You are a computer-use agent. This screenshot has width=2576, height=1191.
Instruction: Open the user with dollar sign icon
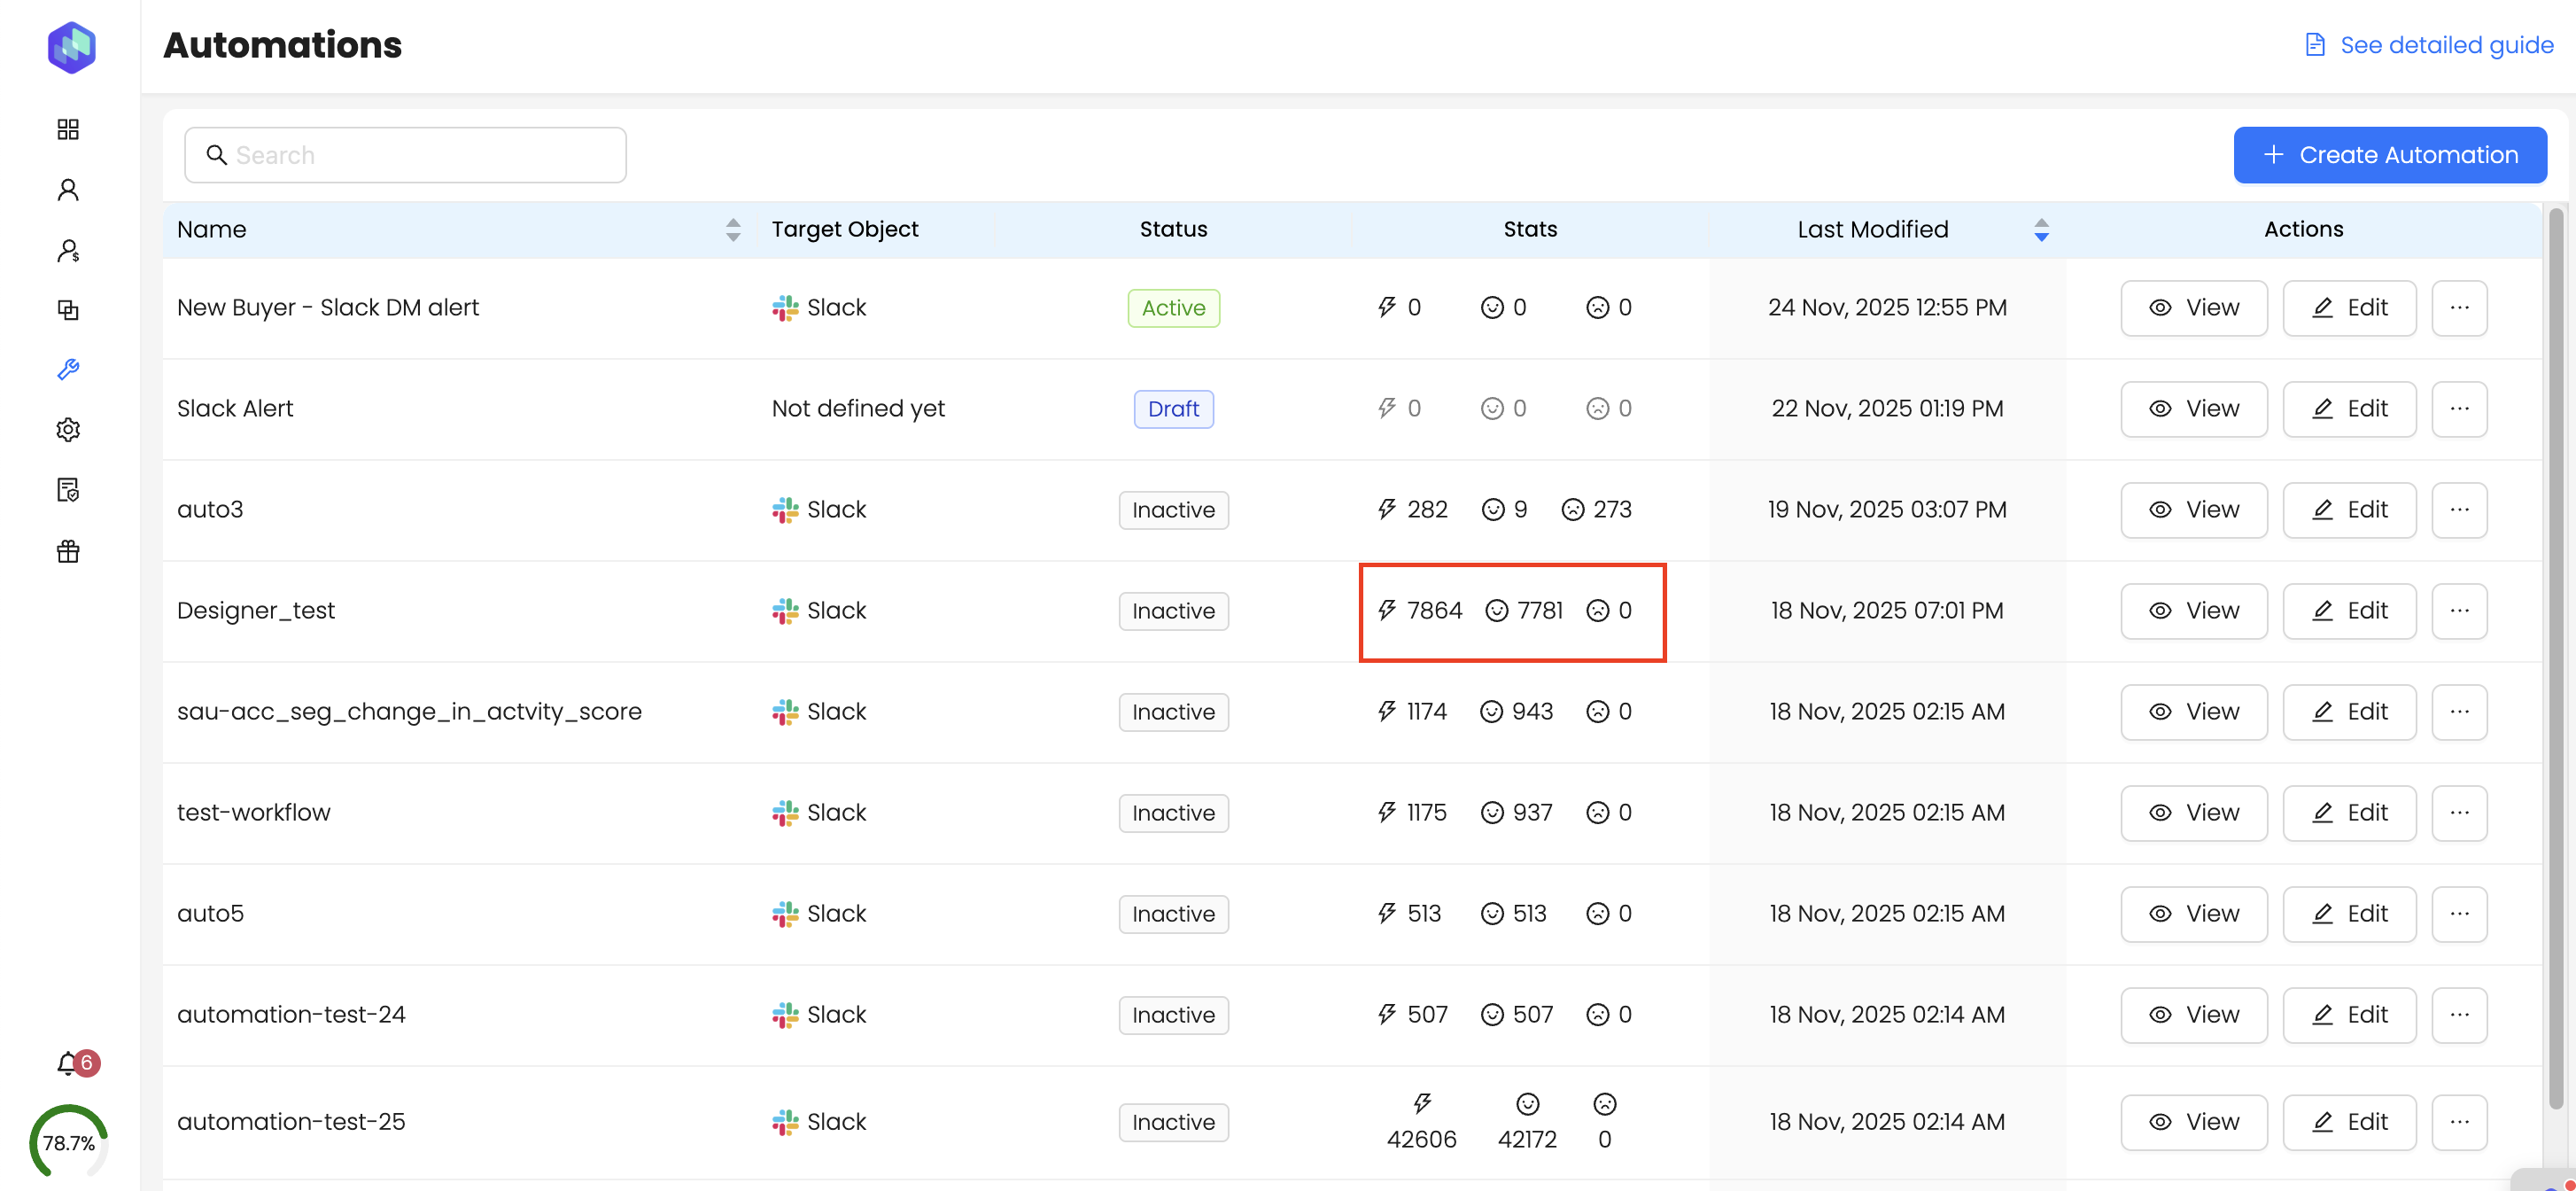coord(68,250)
